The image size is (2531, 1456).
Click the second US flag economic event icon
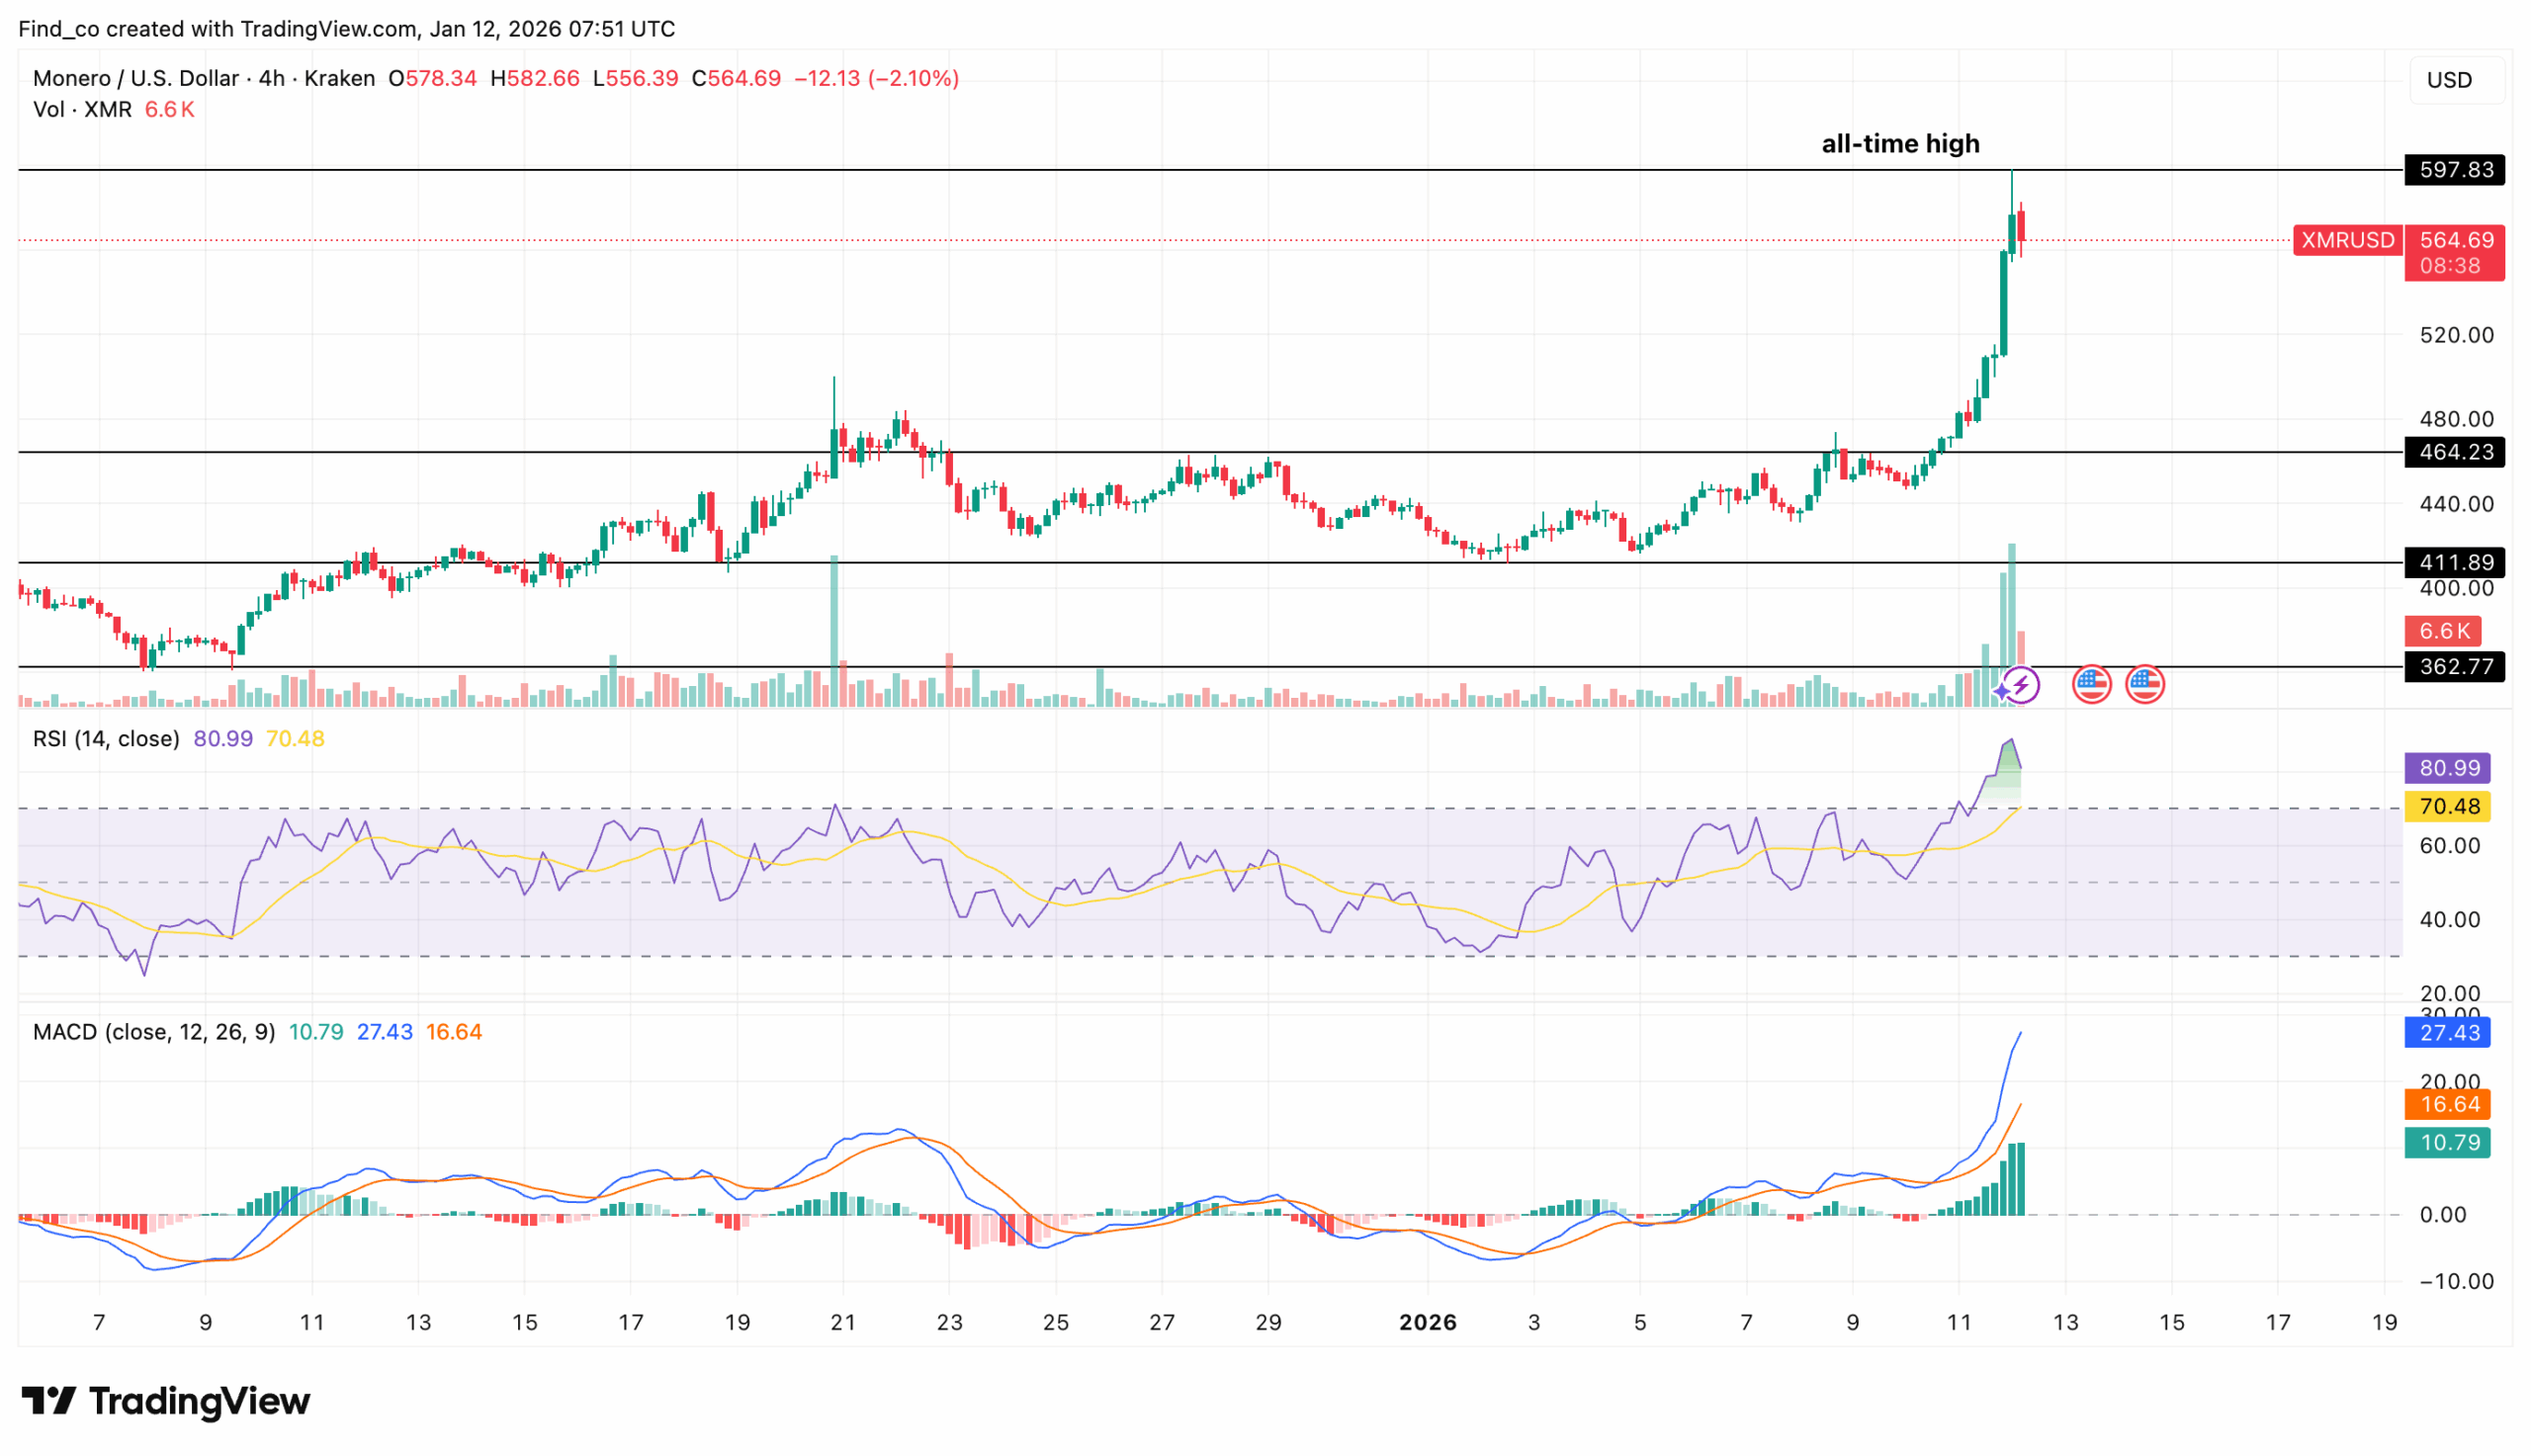pos(2145,685)
